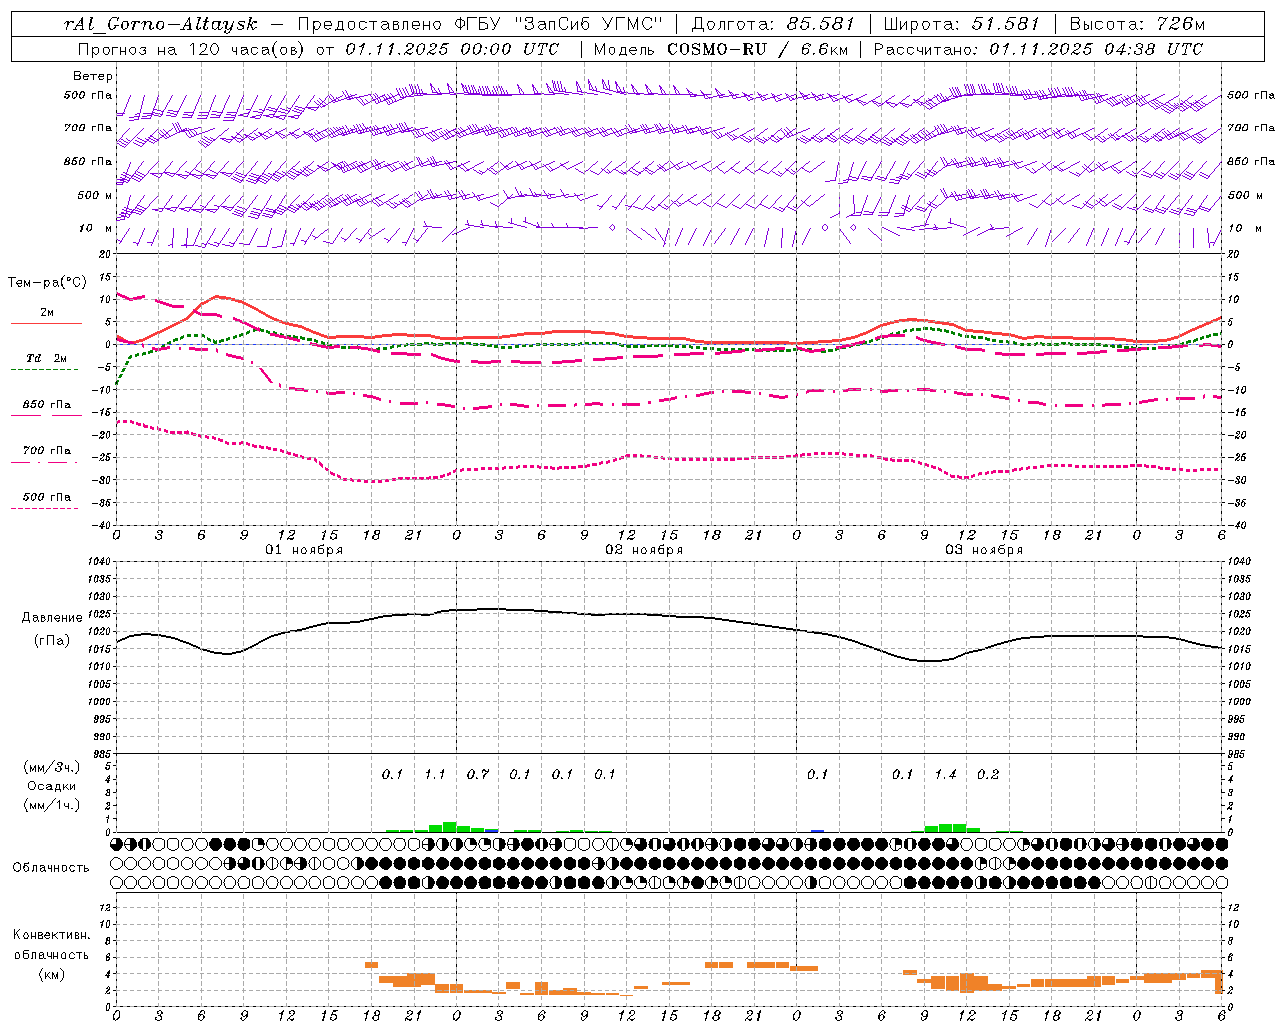This screenshot has height=1024, width=1280.
Task: Click the Ветер section label
Action: pos(93,76)
